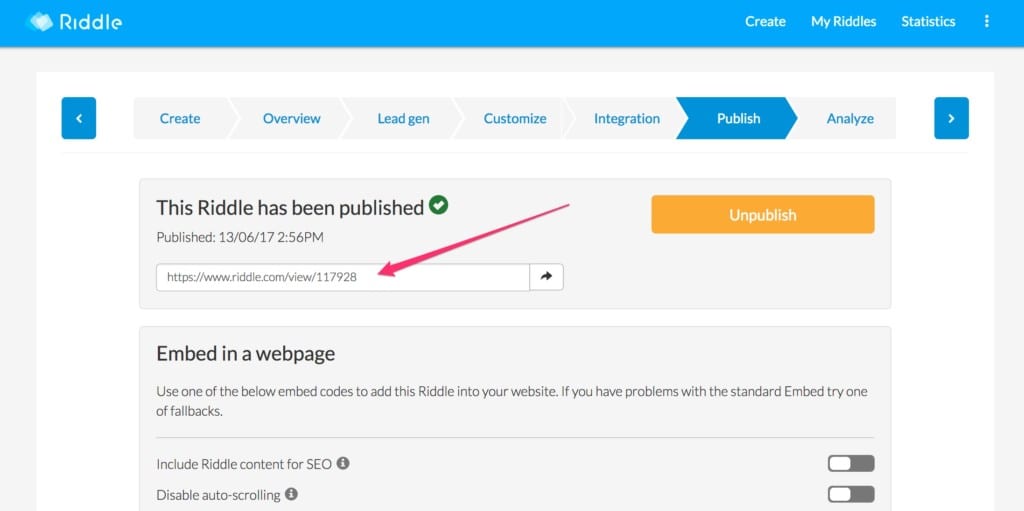The height and width of the screenshot is (511, 1024).
Task: Open the three-dot more options menu
Action: [x=986, y=22]
